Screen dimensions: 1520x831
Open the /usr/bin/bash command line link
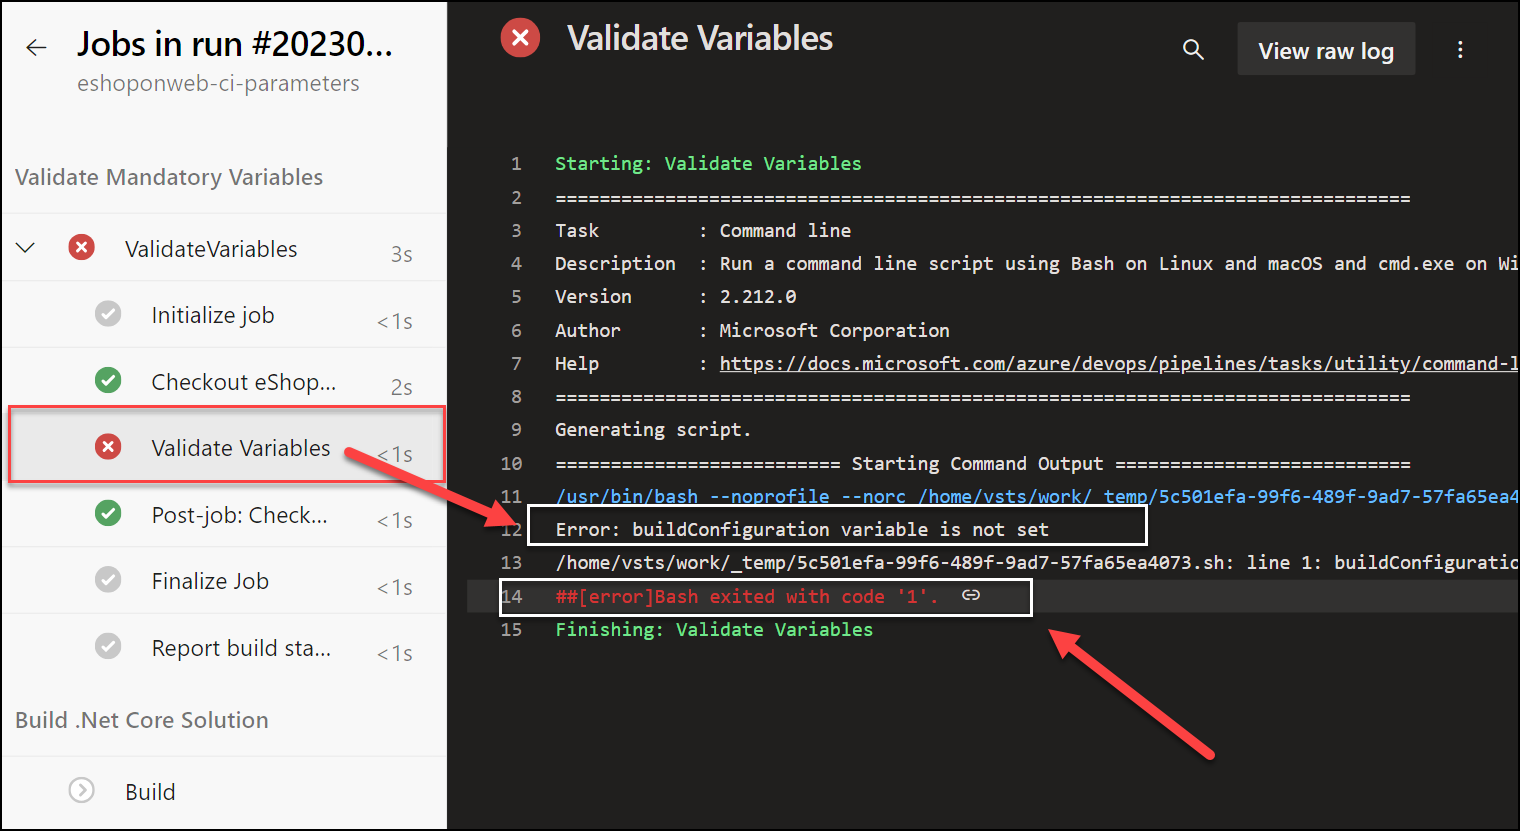pyautogui.click(x=1036, y=496)
